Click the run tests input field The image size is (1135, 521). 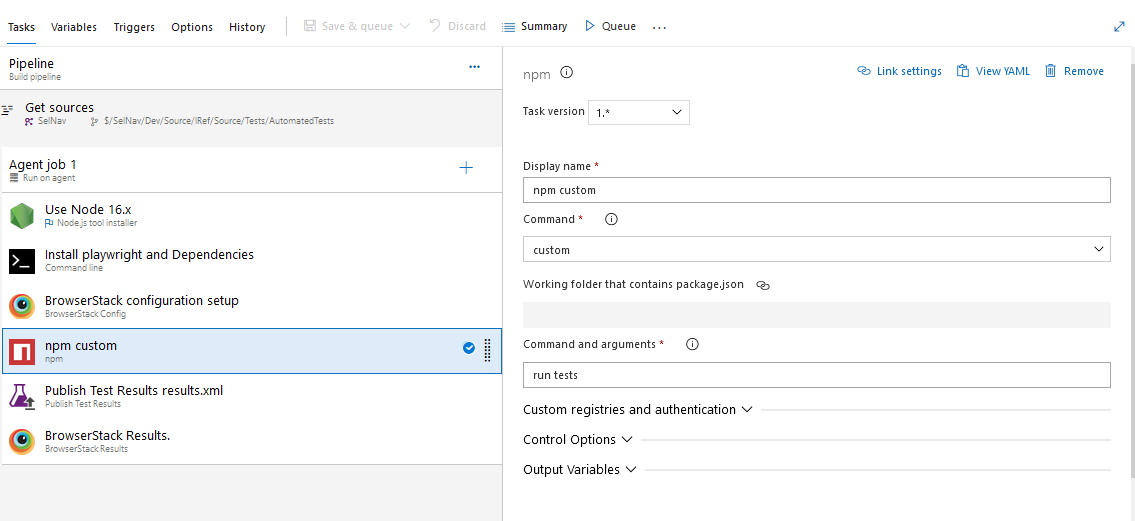(x=817, y=375)
